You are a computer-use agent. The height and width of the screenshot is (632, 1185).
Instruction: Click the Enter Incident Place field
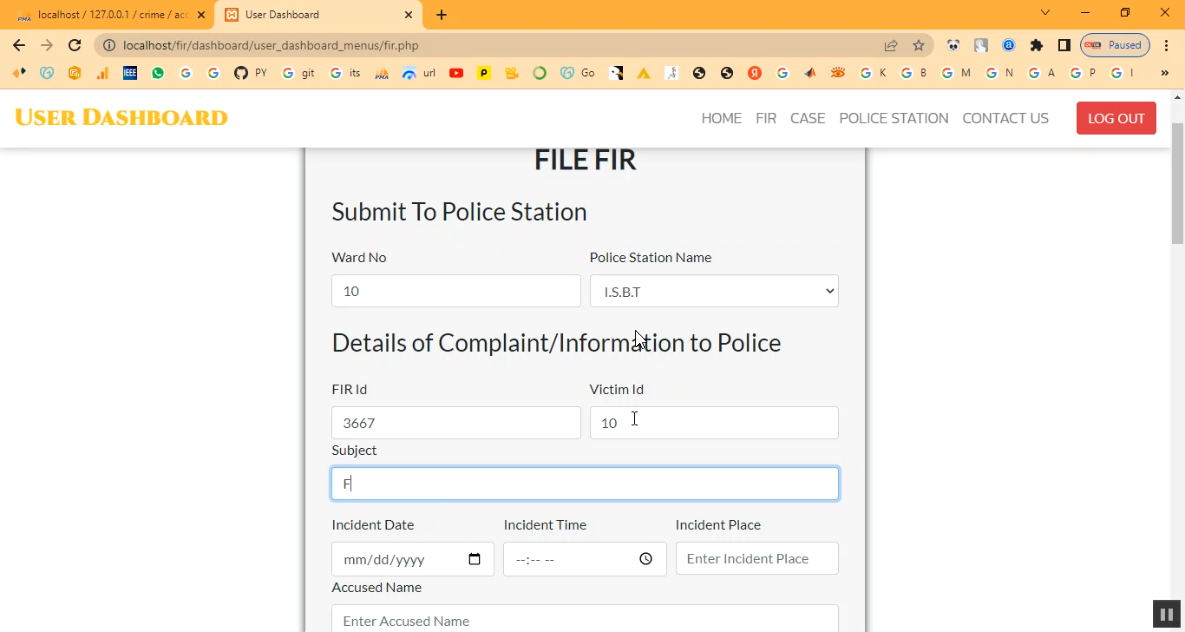[756, 559]
